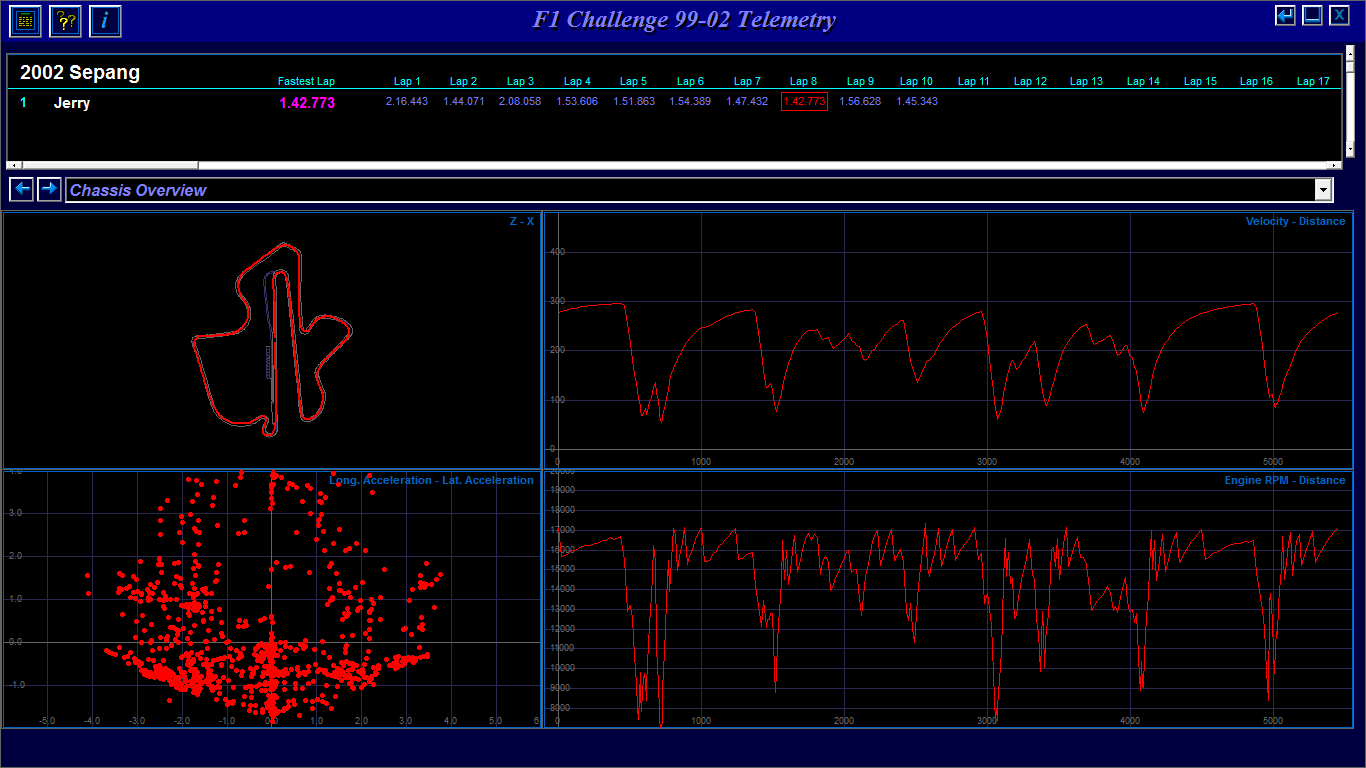Click the return arrow icon at top right
Viewport: 1366px width, 768px height.
click(1285, 15)
